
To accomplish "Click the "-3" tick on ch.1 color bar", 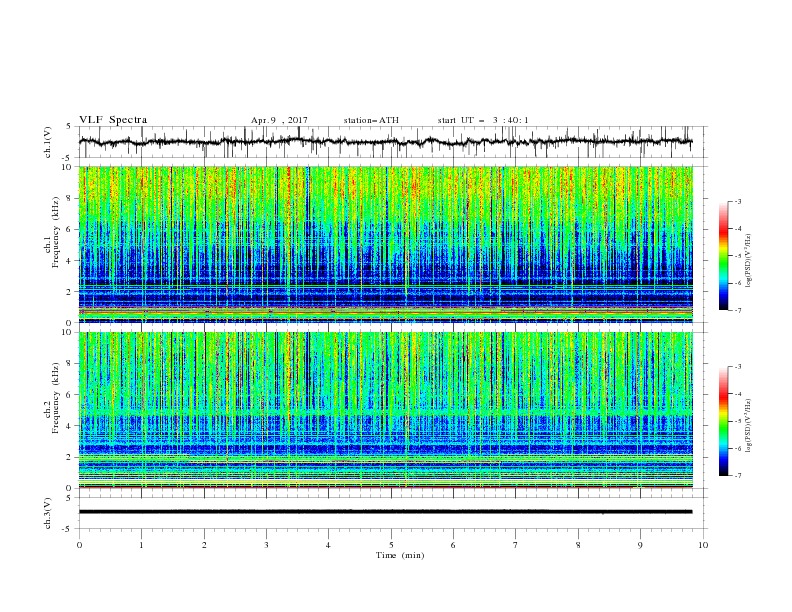I will (737, 201).
